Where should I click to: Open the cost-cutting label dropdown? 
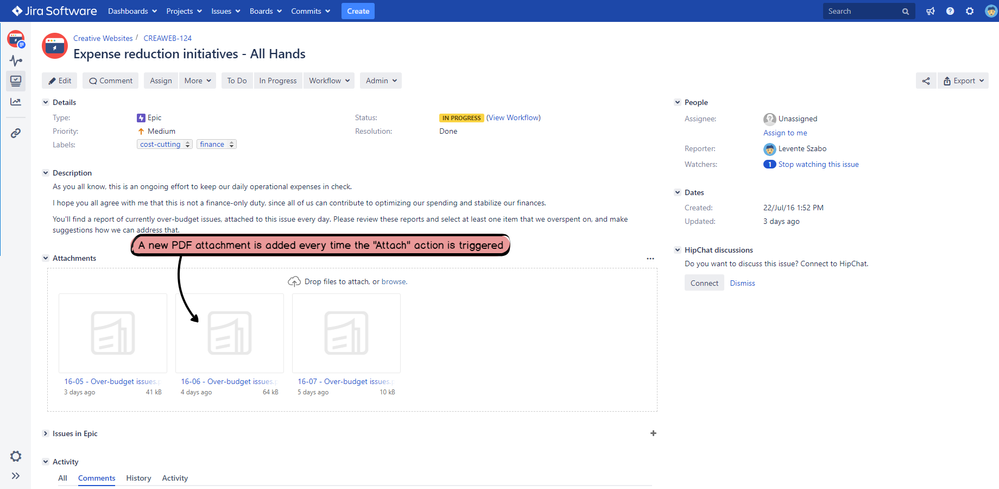point(187,145)
